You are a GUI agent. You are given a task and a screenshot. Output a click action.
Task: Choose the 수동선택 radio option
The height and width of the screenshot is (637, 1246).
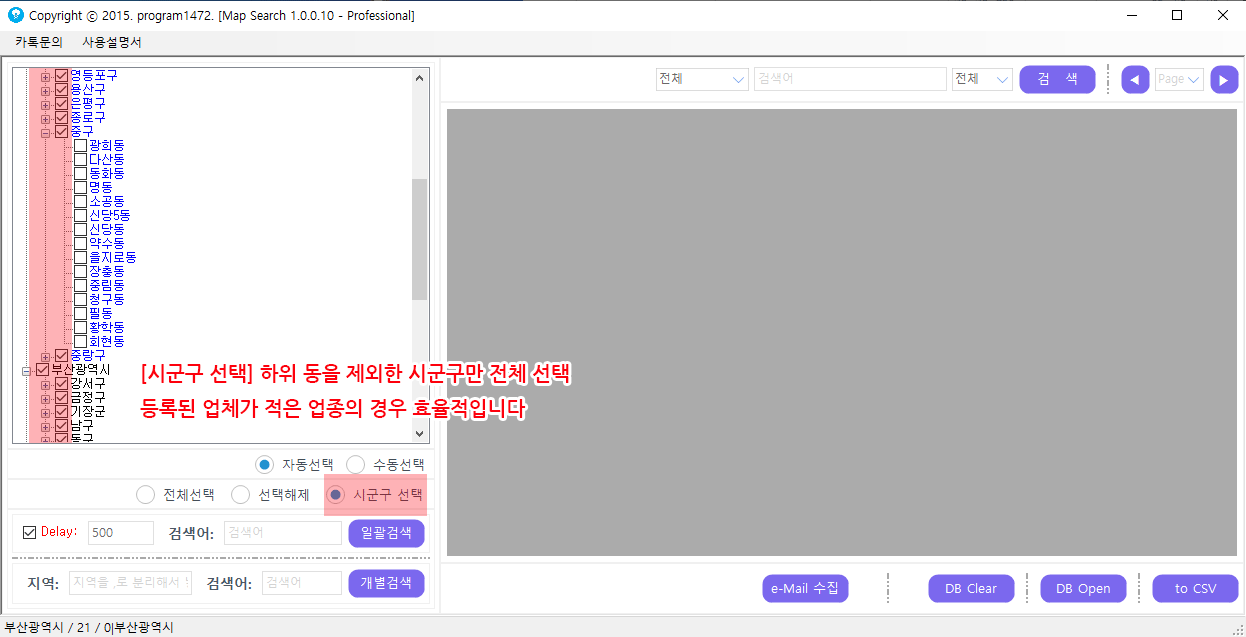pos(356,464)
